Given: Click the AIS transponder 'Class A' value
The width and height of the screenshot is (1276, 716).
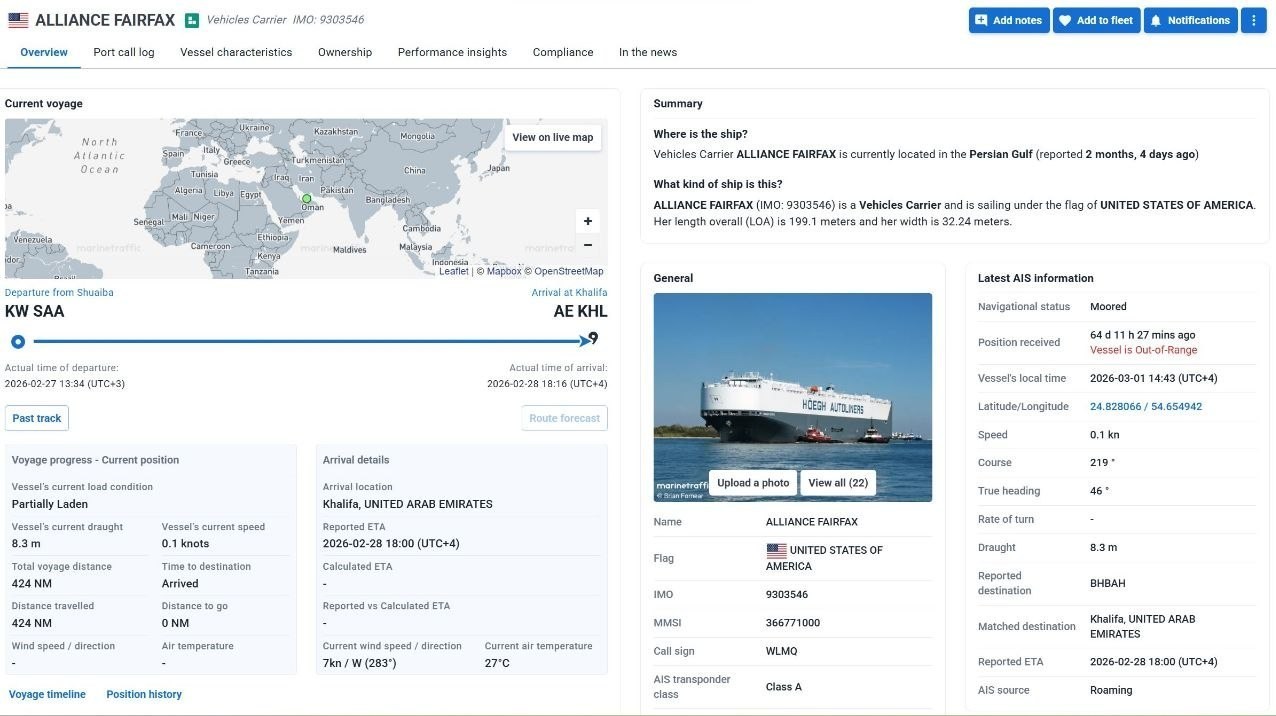Looking at the screenshot, I should point(784,687).
